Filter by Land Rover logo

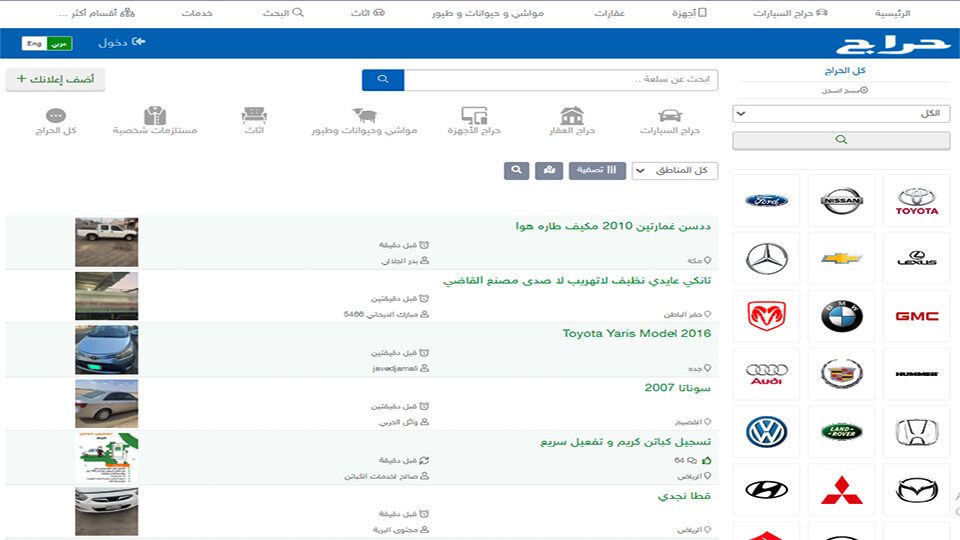tap(841, 432)
